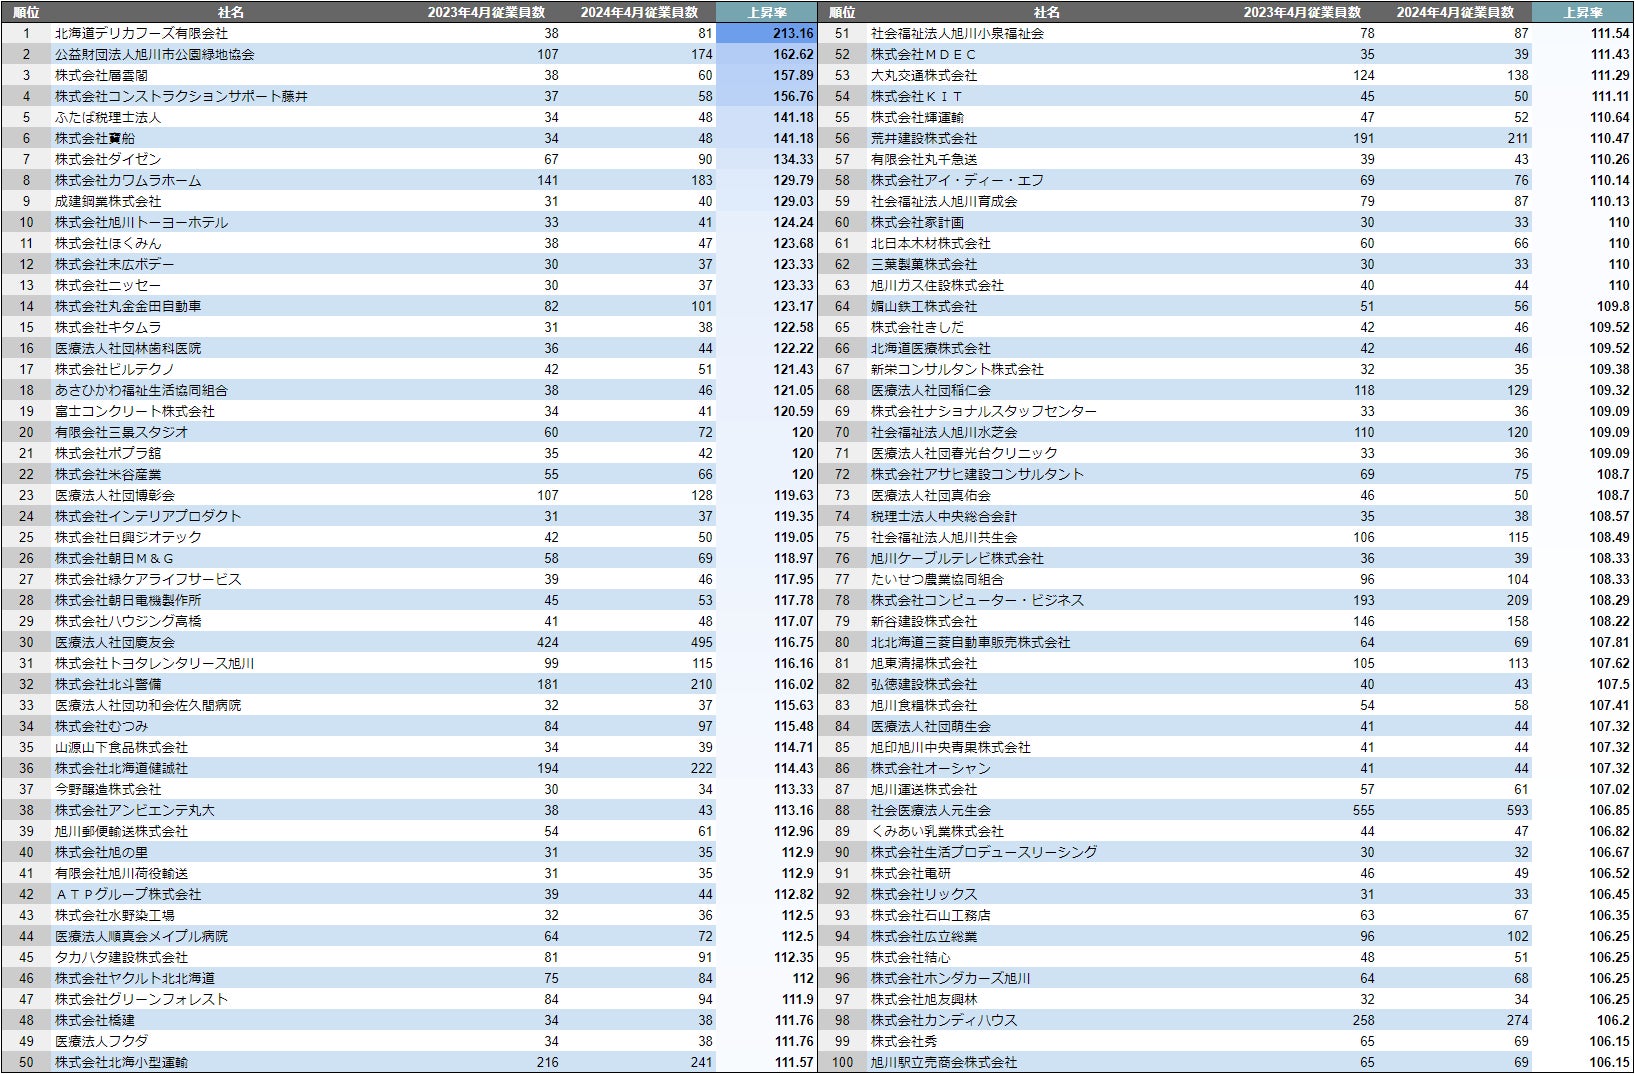Select the 株式会社ＭＤＥＣ cell

pyautogui.click(x=924, y=54)
